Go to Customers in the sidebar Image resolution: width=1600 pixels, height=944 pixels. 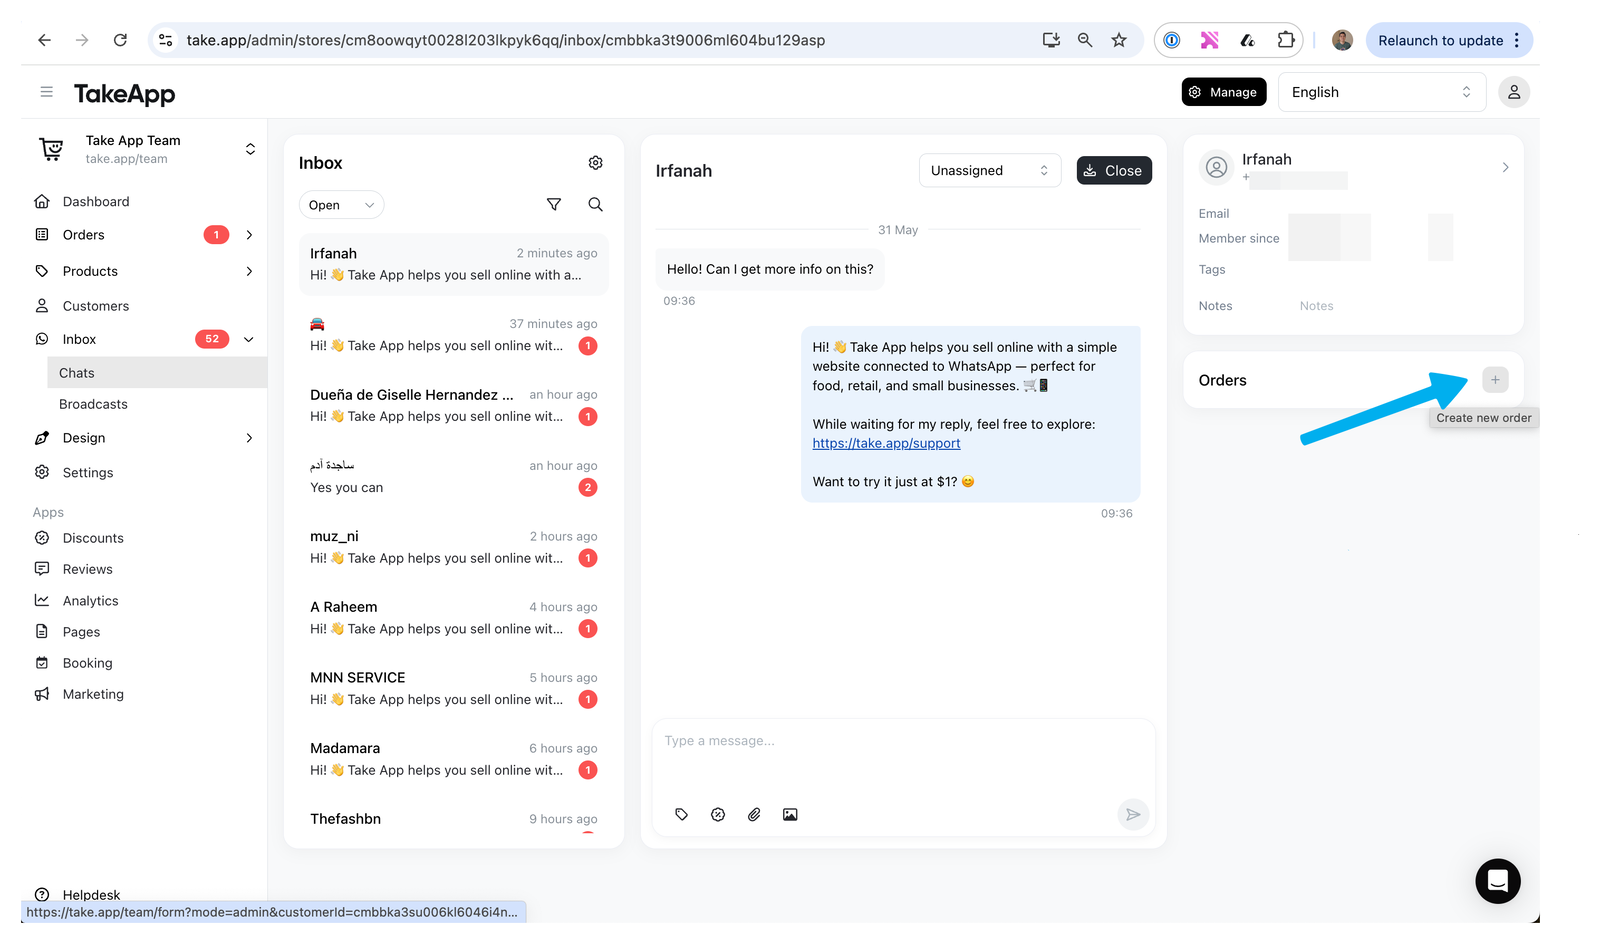coord(96,306)
